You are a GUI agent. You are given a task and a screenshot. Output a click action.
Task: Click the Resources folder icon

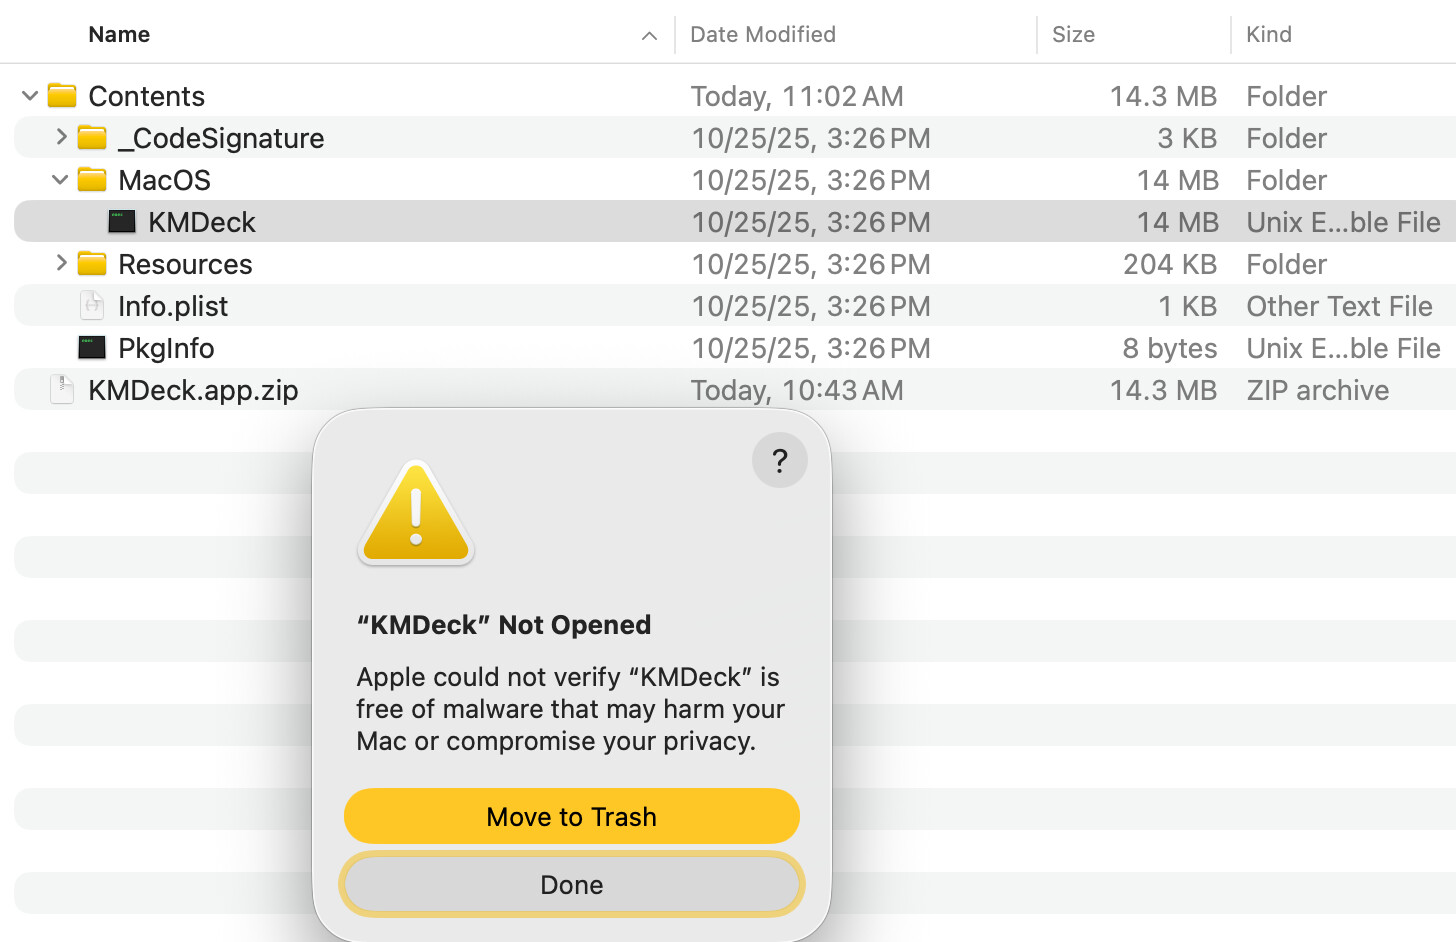coord(92,264)
